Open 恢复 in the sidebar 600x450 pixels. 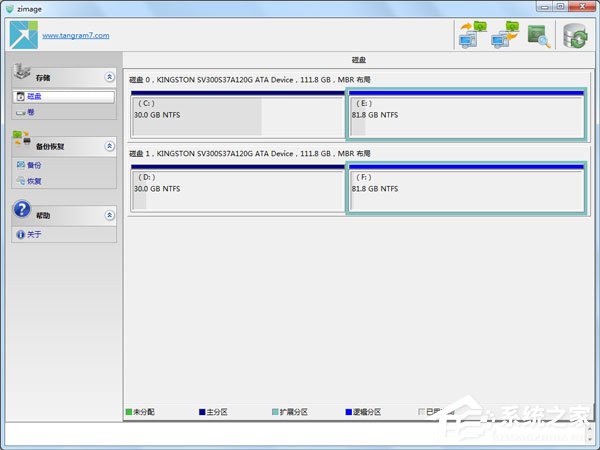click(34, 181)
